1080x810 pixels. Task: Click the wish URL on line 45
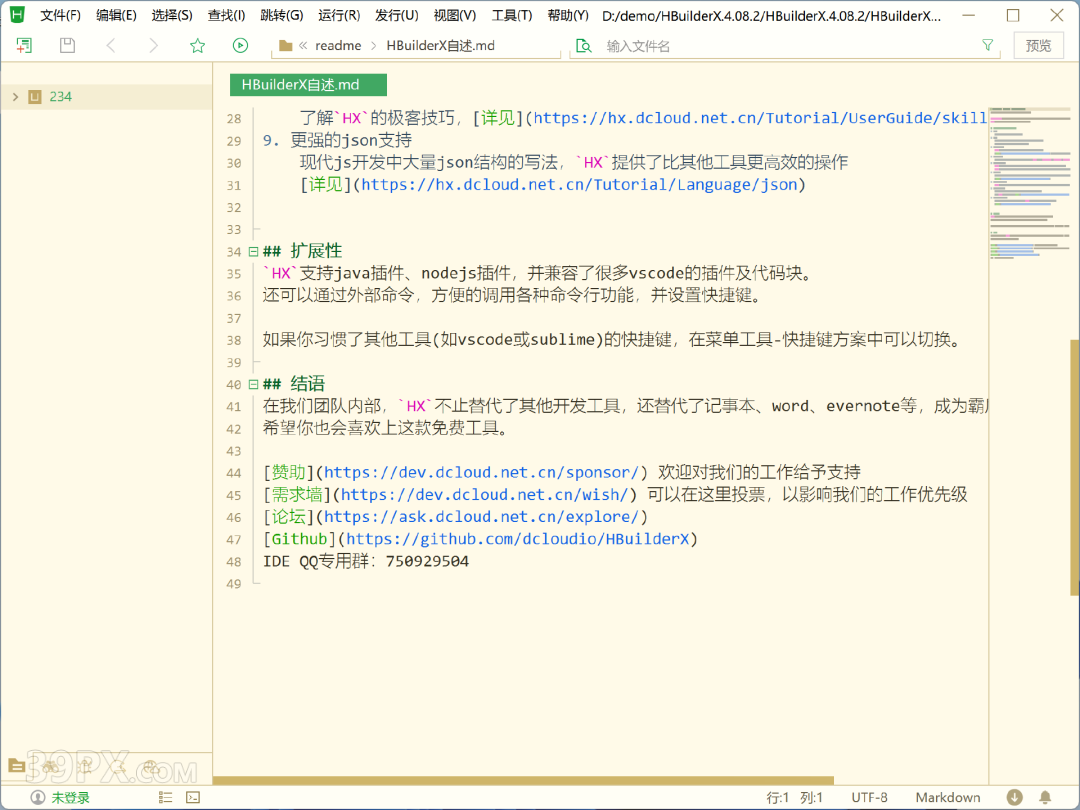[x=485, y=495]
